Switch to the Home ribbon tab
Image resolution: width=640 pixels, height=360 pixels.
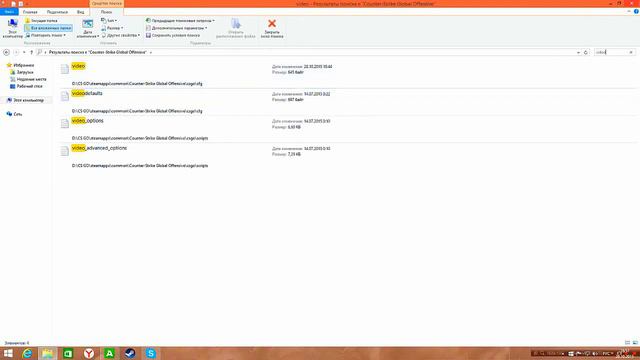(30, 12)
